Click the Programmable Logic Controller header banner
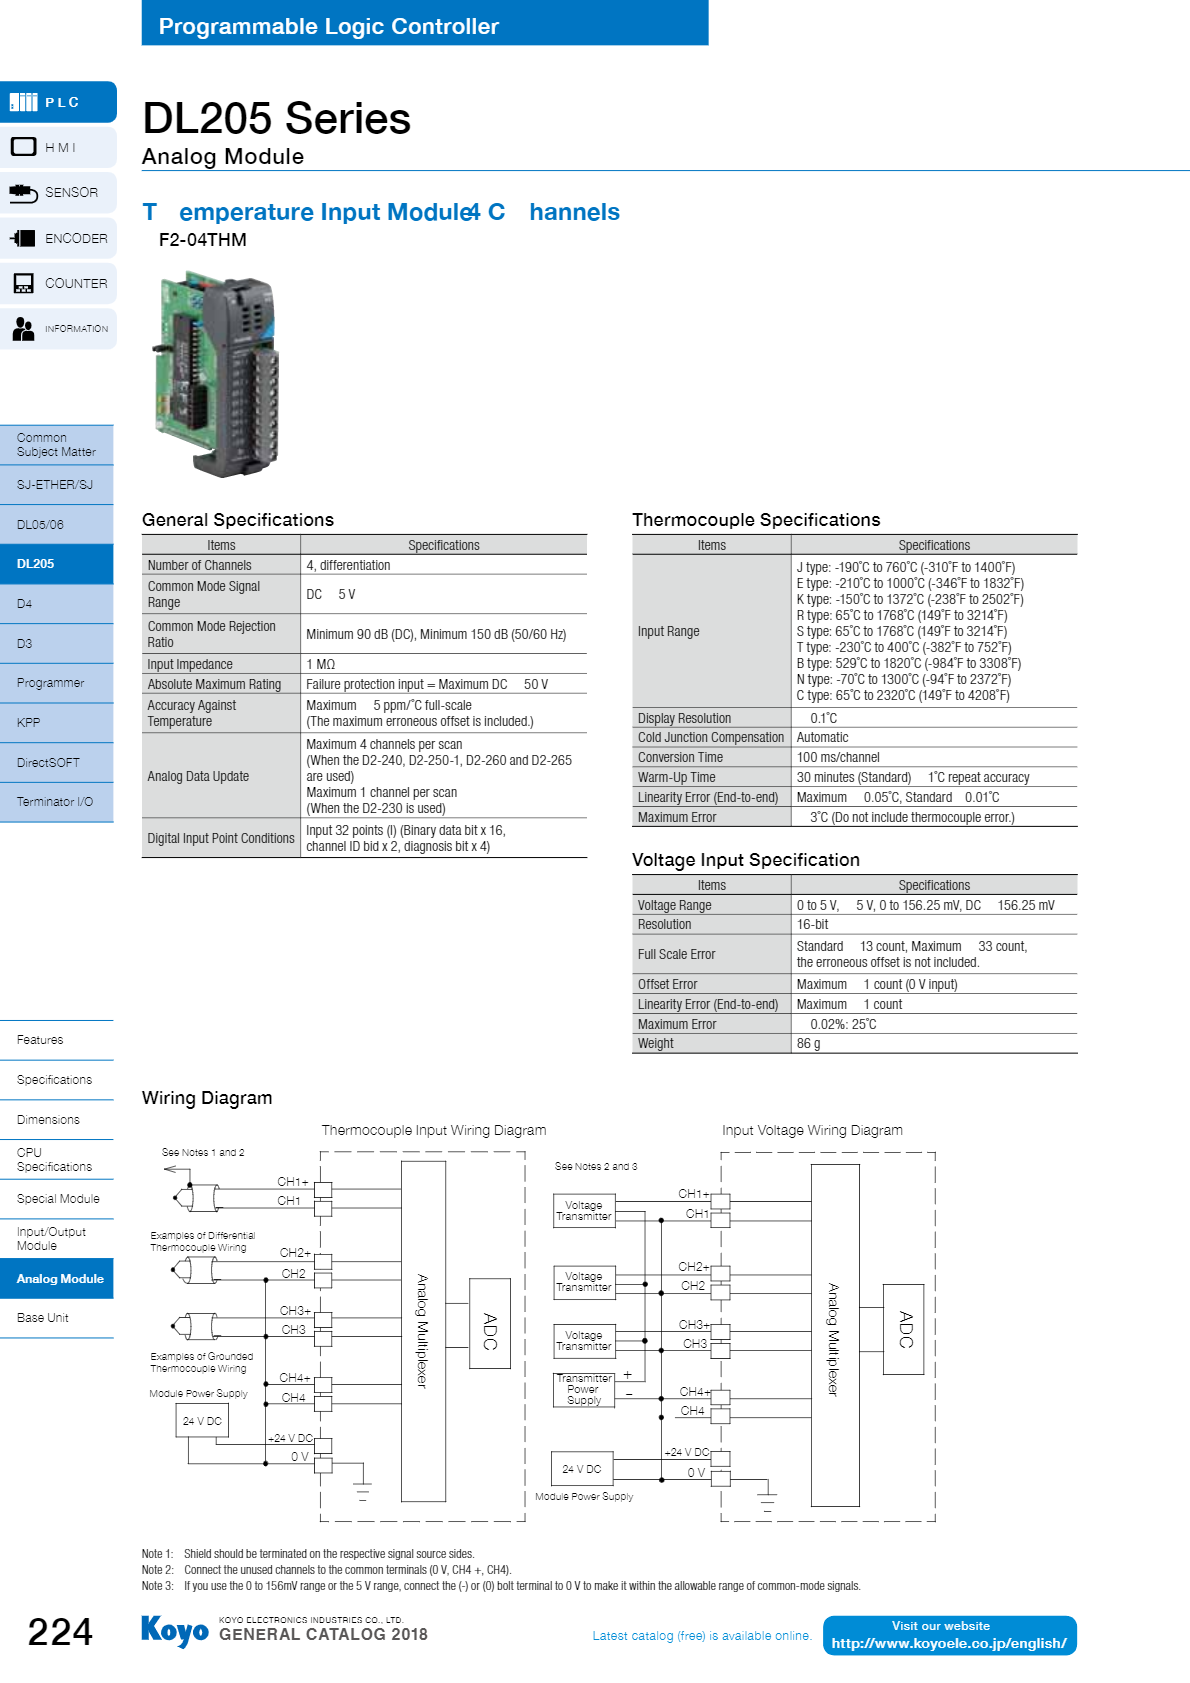The height and width of the screenshot is (1683, 1190). (x=425, y=24)
